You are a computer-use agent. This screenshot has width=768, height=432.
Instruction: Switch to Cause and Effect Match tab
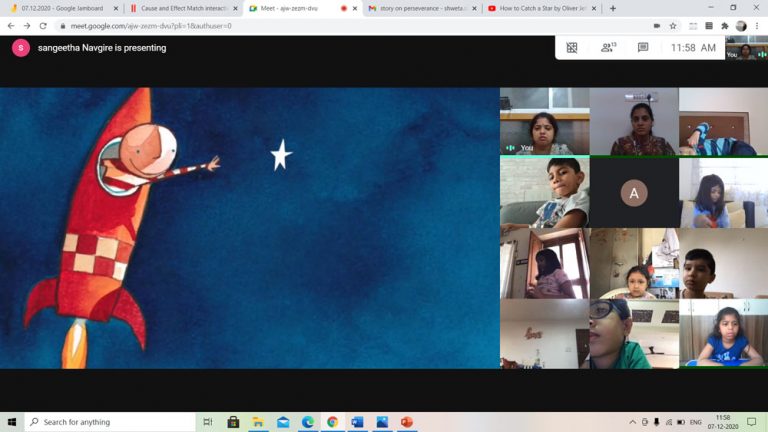coord(184,8)
